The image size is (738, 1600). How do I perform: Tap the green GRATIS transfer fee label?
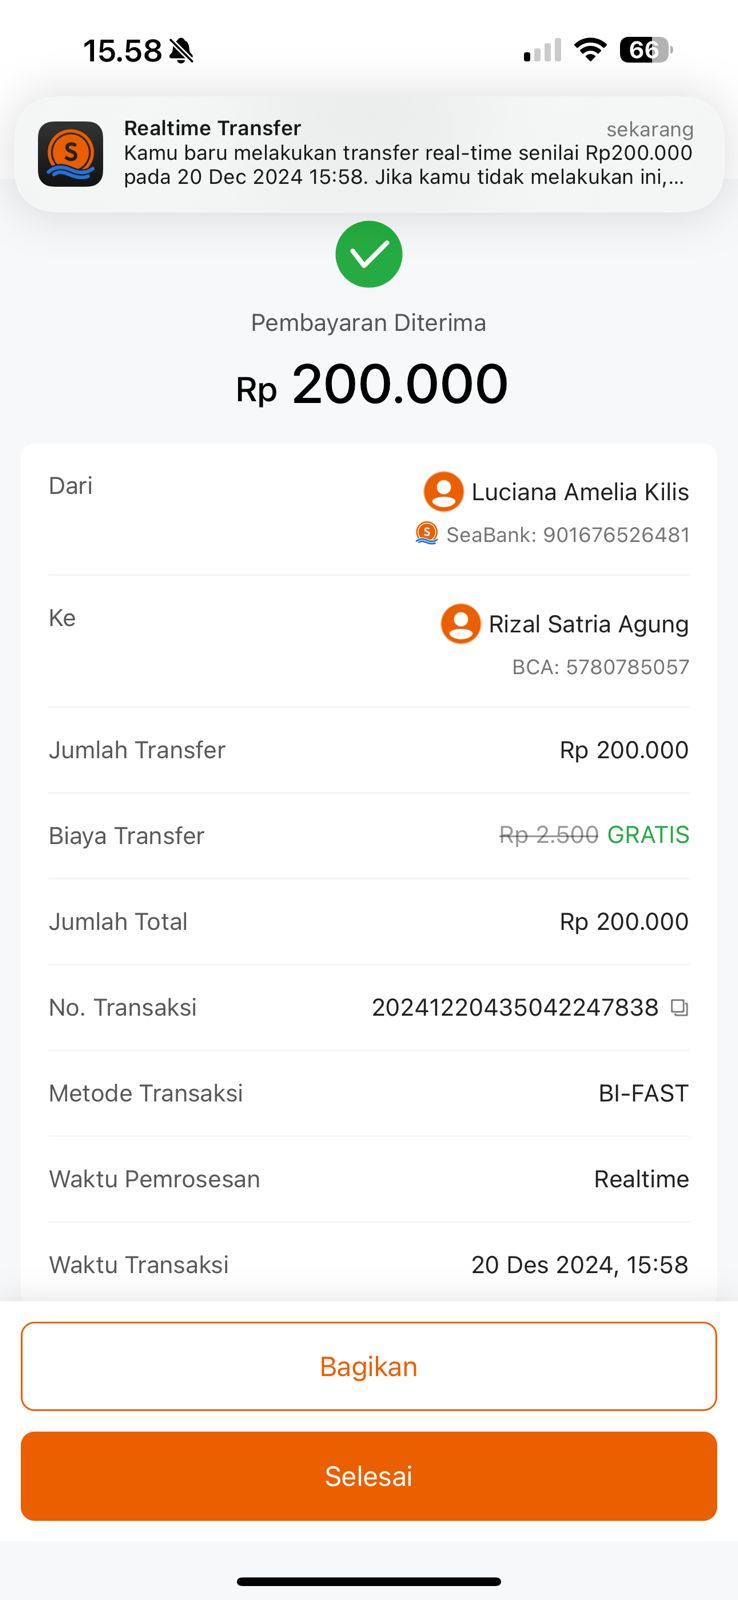[648, 835]
